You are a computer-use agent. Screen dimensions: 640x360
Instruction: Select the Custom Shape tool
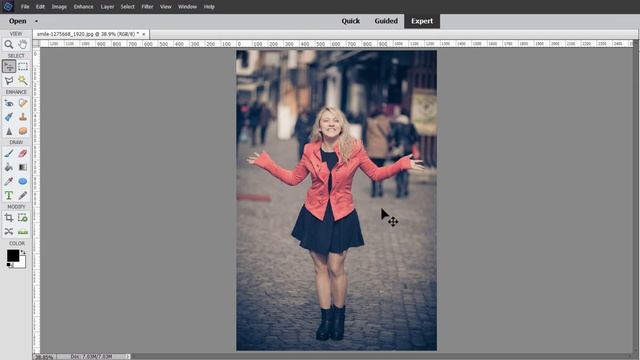pyautogui.click(x=23, y=181)
